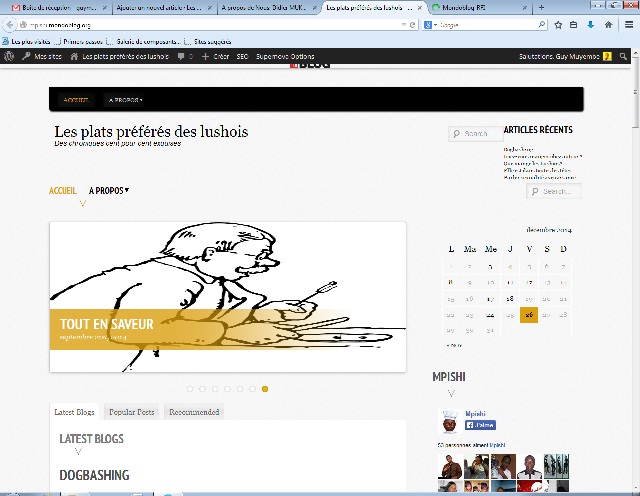Image resolution: width=640 pixels, height=496 pixels.
Task: Open Galerie de composants bookmark
Action: [x=142, y=41]
